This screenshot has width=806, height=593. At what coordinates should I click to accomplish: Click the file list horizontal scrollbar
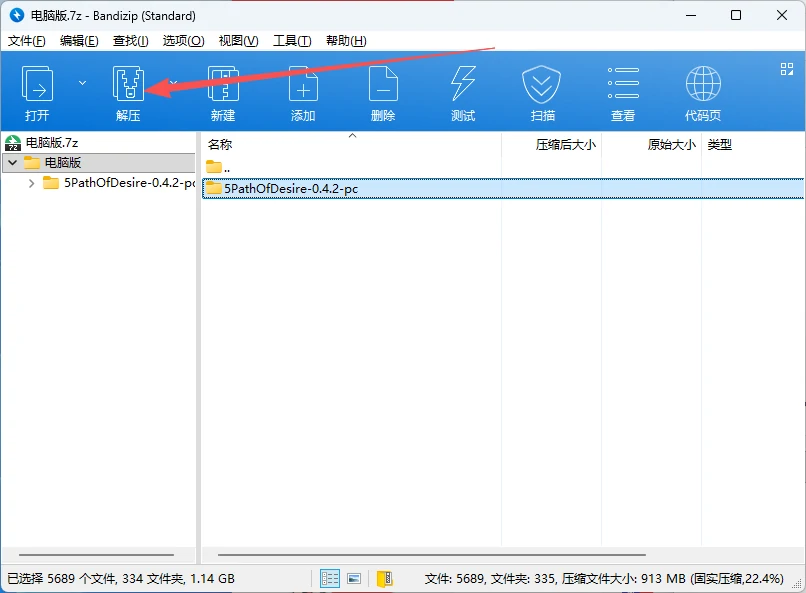click(431, 555)
